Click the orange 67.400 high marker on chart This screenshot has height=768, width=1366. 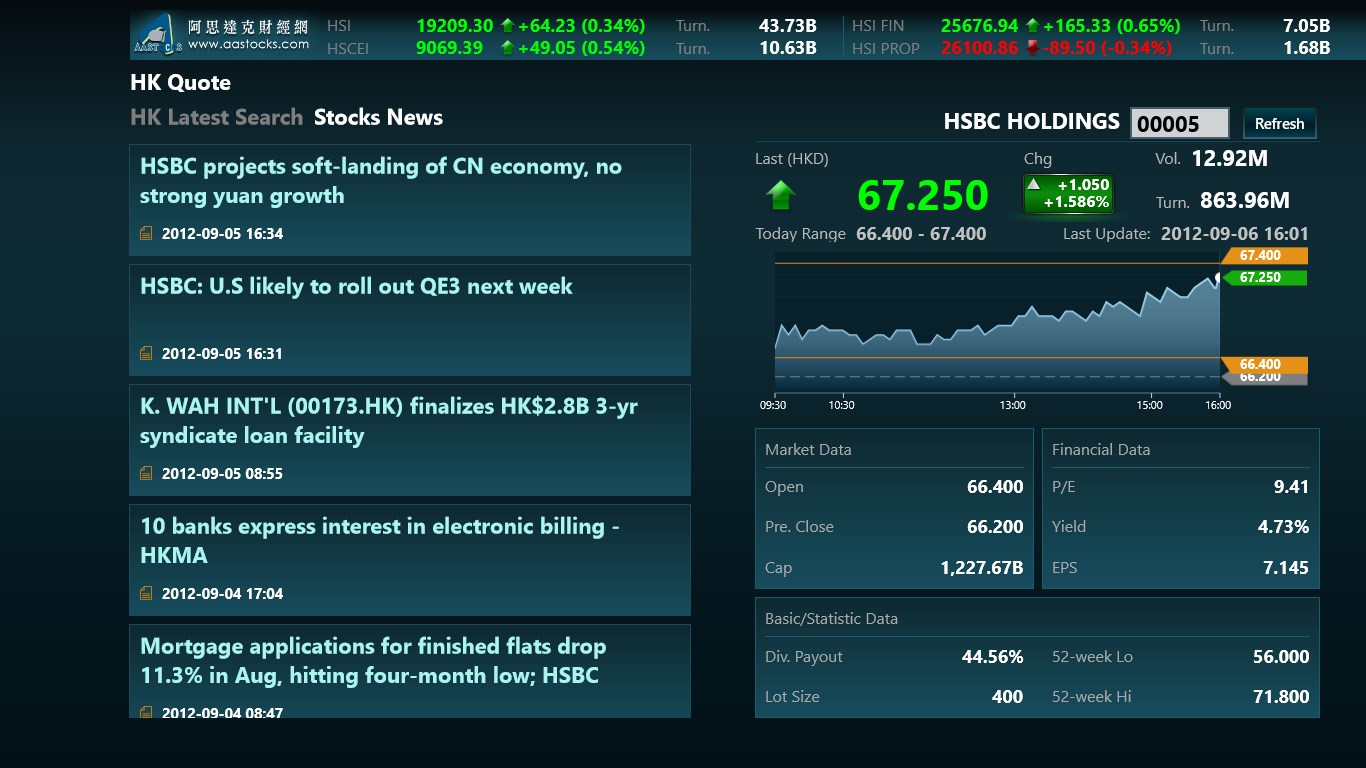(x=1265, y=256)
